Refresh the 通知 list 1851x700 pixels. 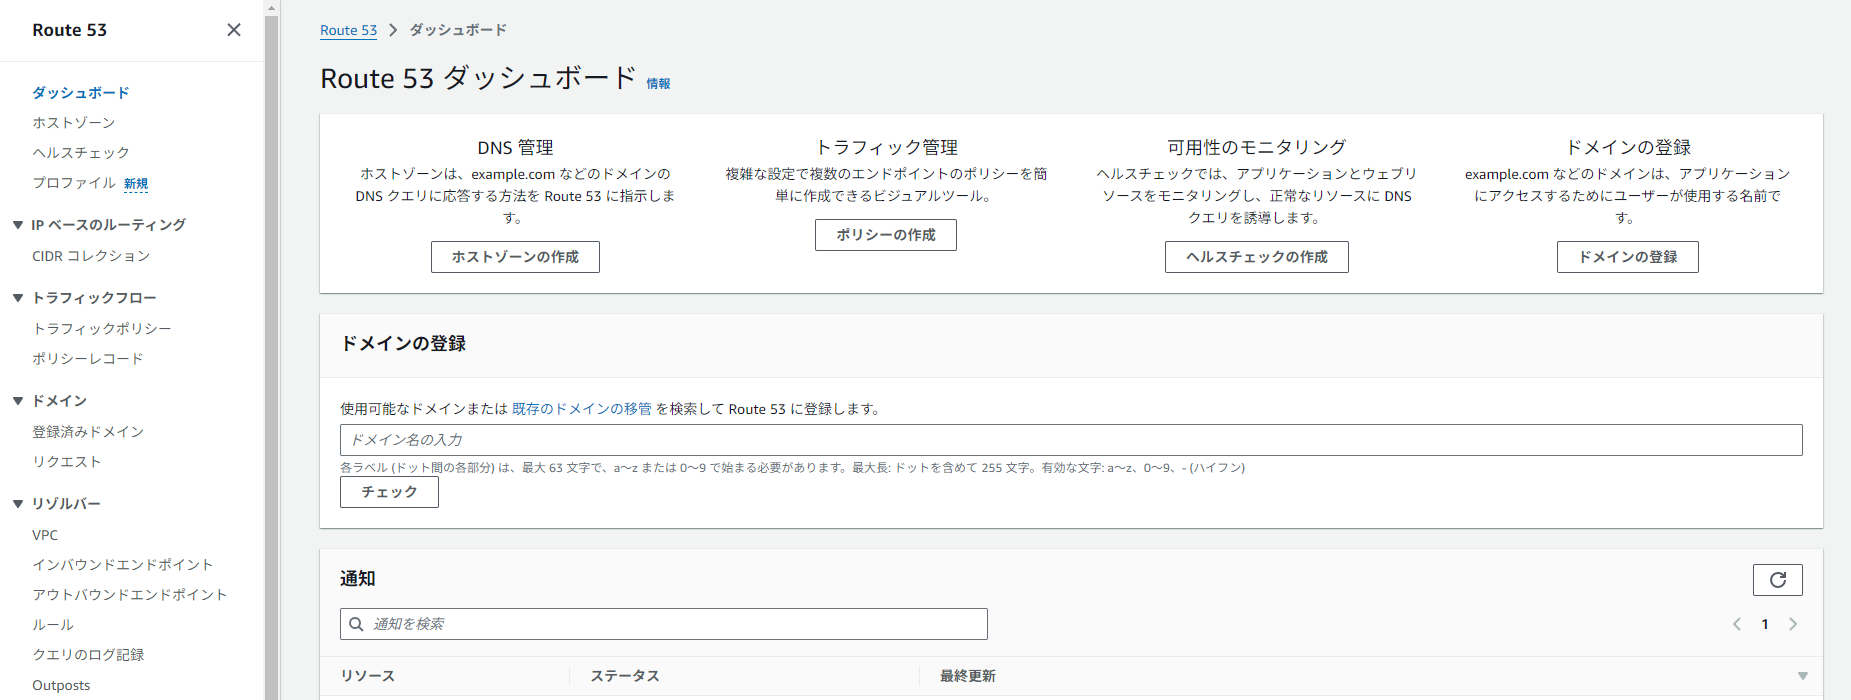click(1777, 580)
